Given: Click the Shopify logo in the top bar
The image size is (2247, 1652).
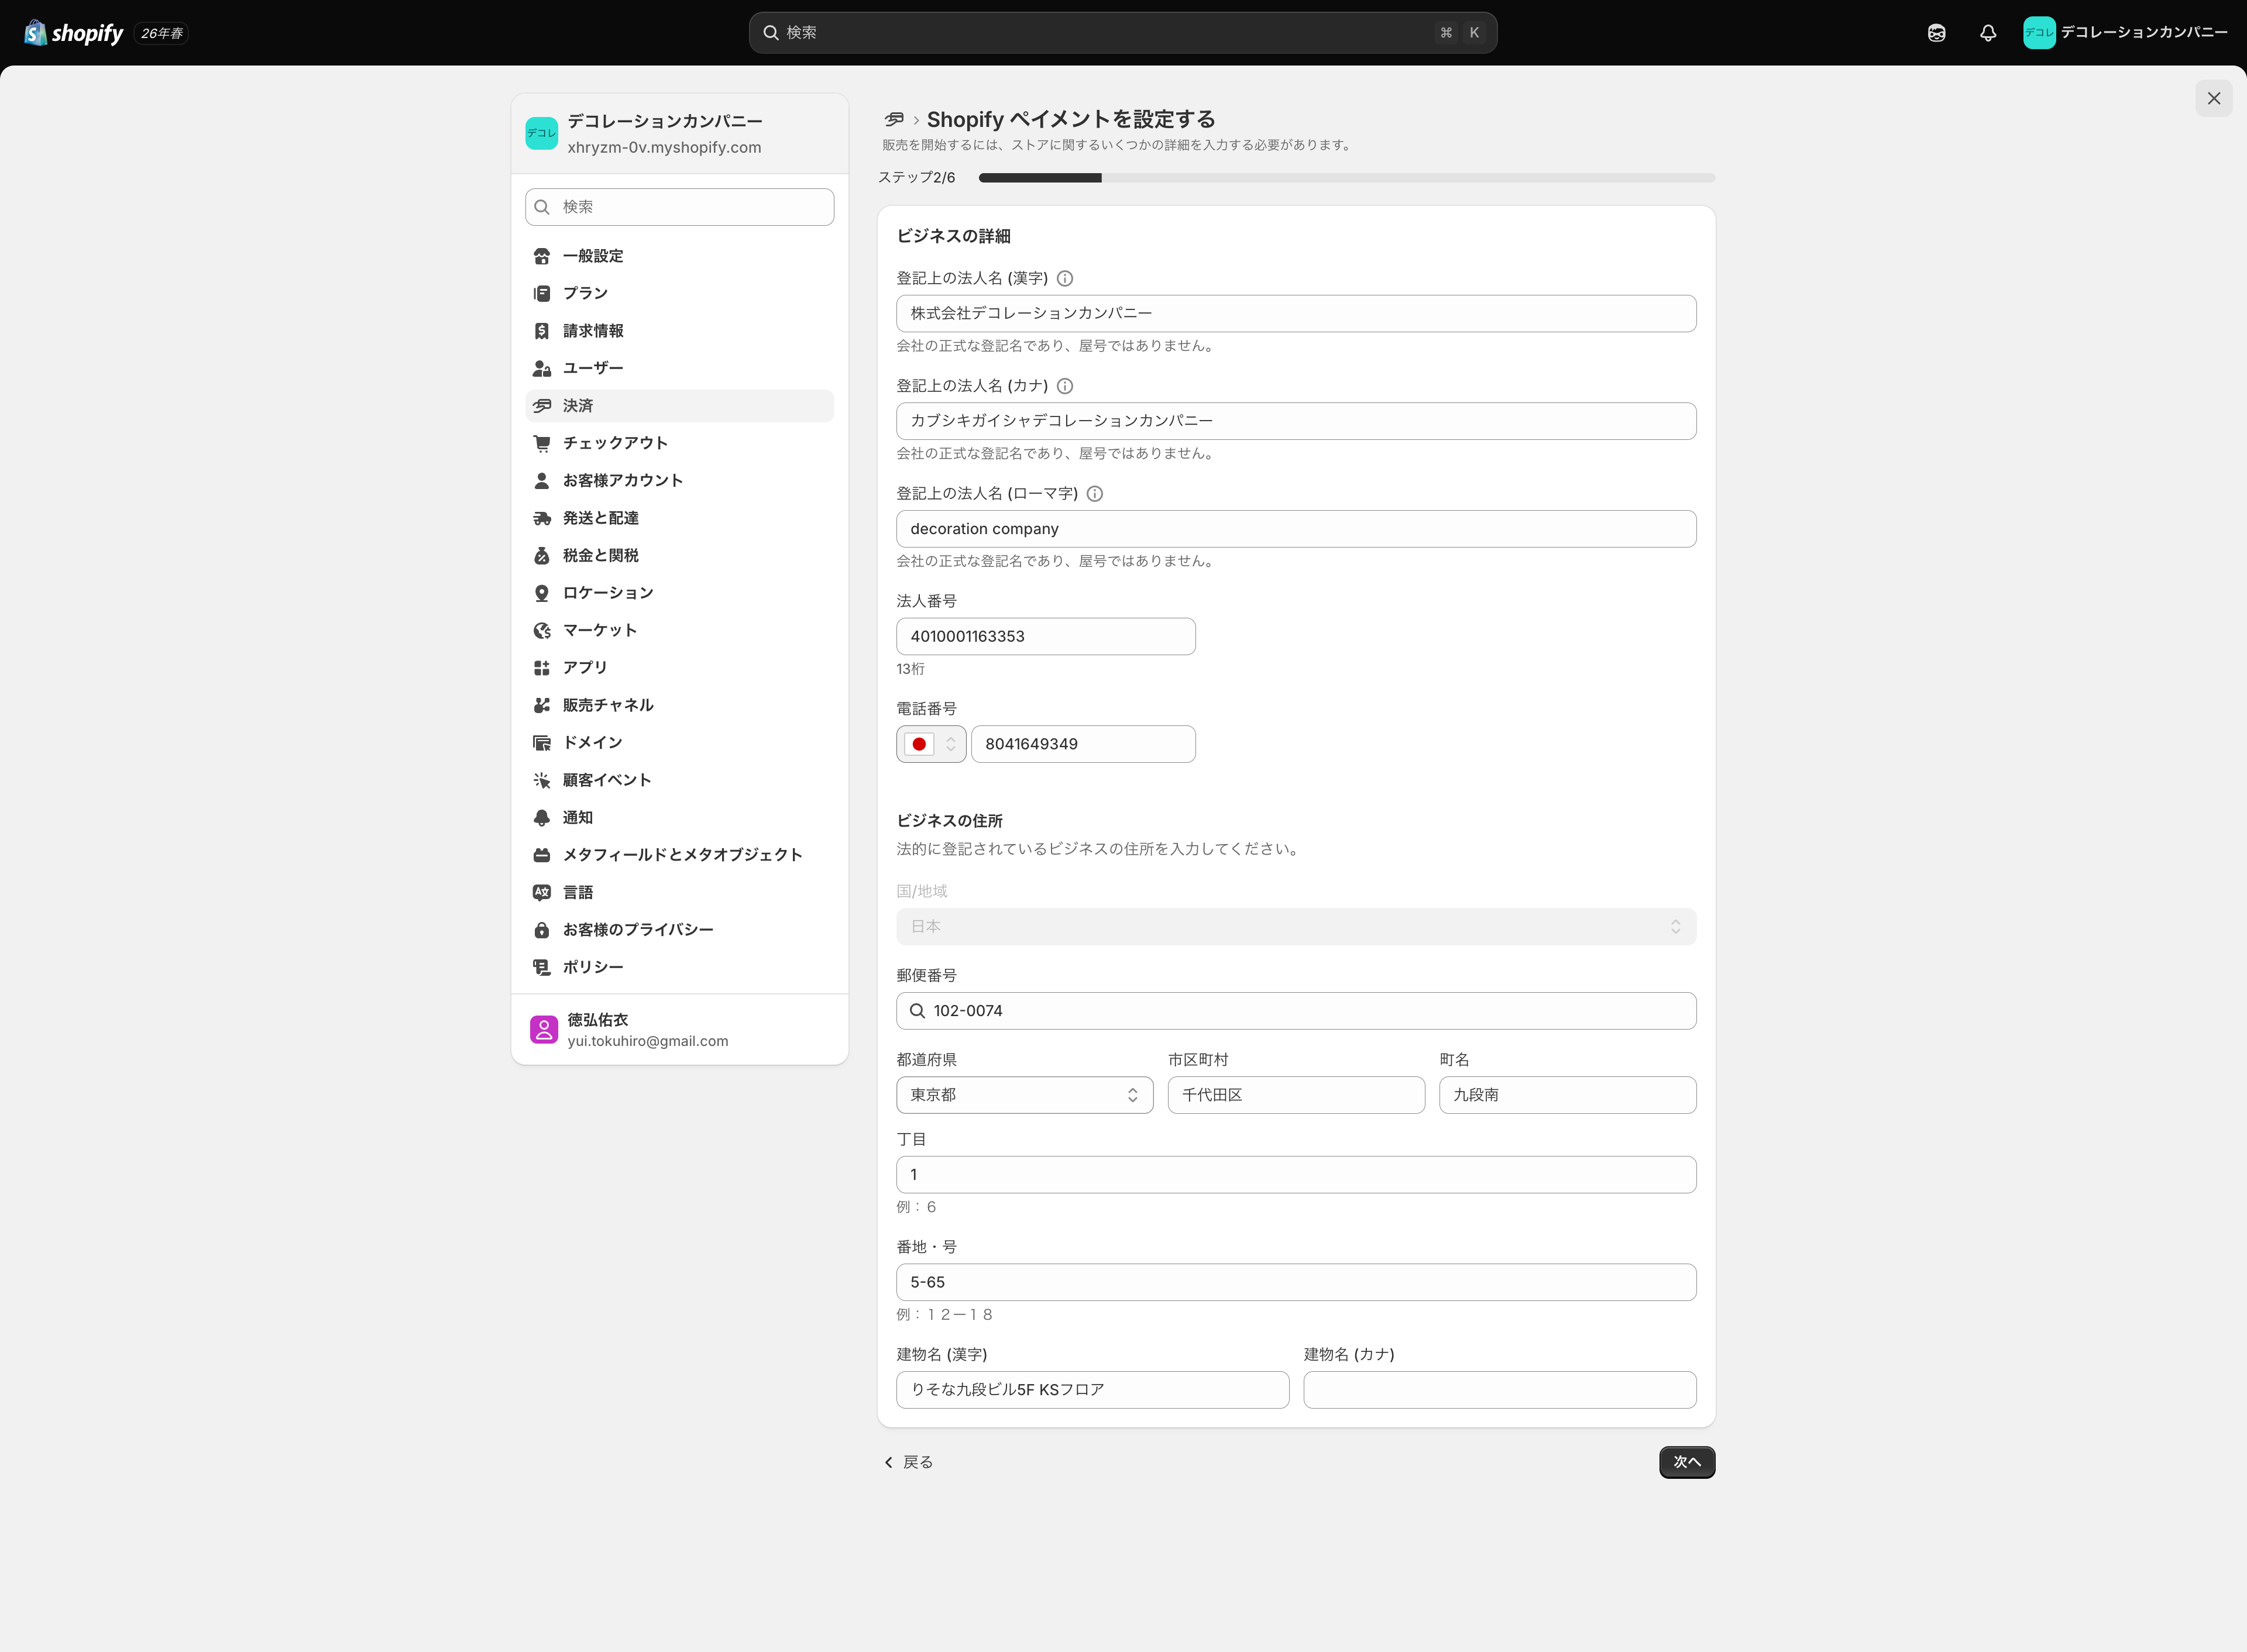Looking at the screenshot, I should point(73,33).
